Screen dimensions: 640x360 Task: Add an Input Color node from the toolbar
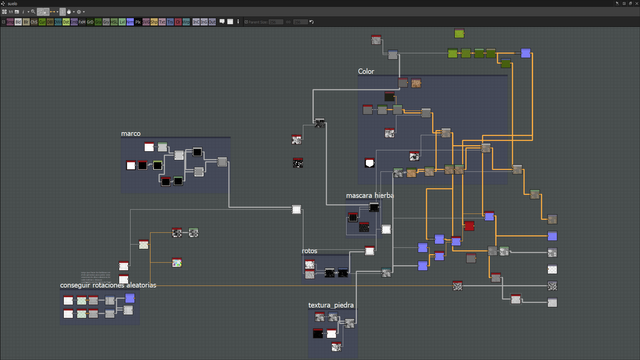196,22
